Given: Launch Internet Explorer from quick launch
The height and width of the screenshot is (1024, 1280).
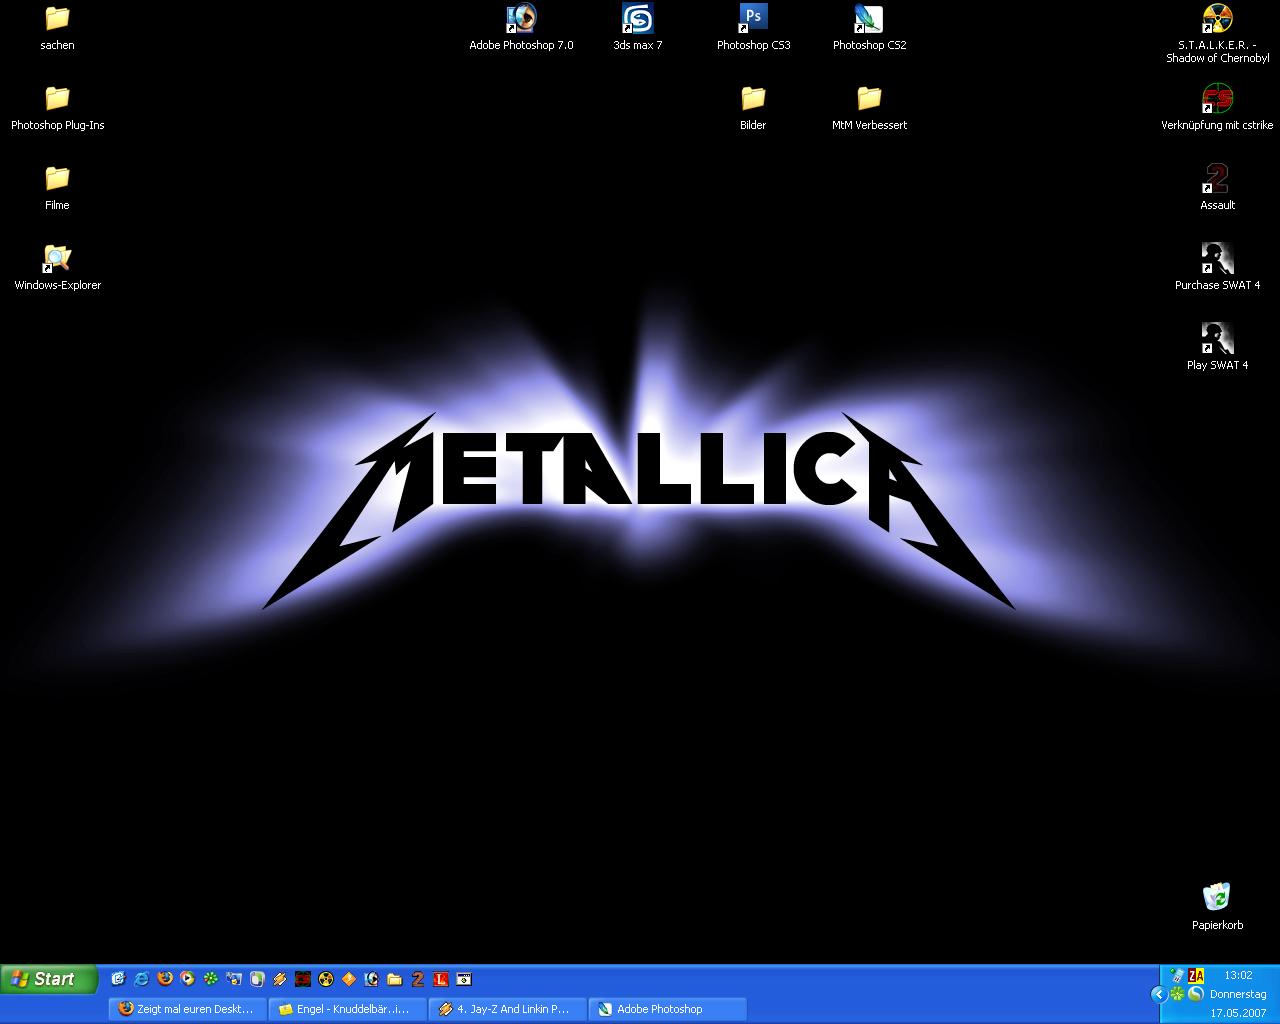Looking at the screenshot, I should click(x=142, y=979).
